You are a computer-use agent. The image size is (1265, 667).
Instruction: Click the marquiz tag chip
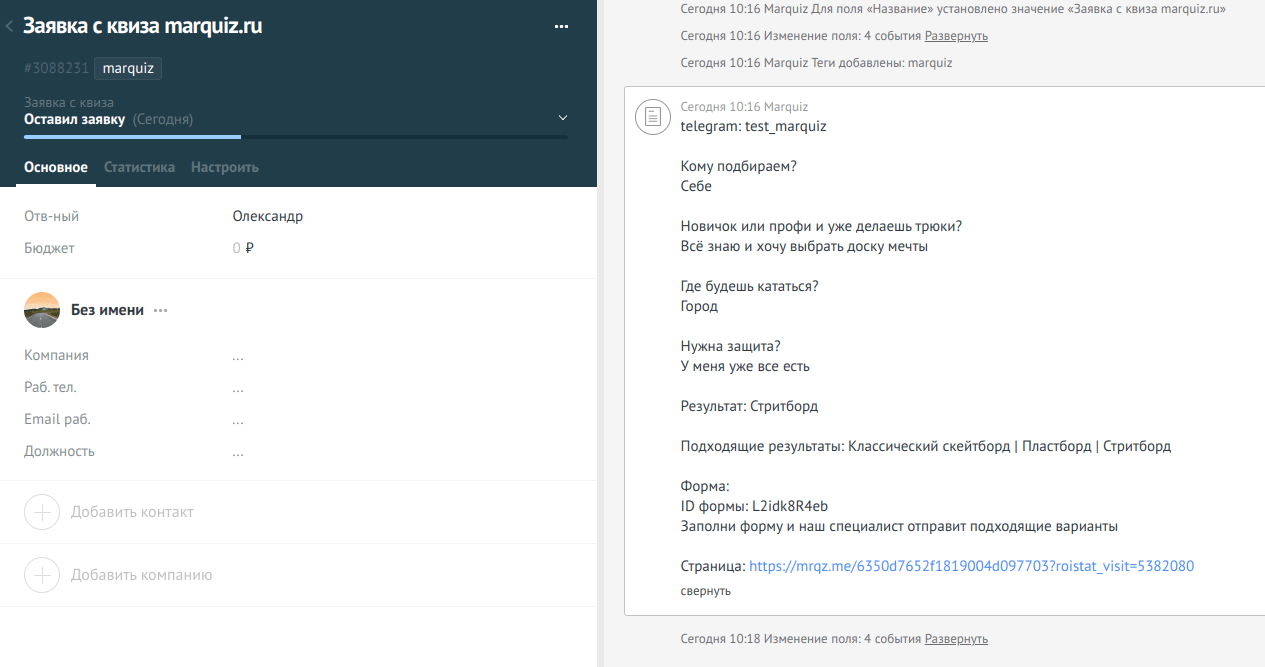coord(128,69)
